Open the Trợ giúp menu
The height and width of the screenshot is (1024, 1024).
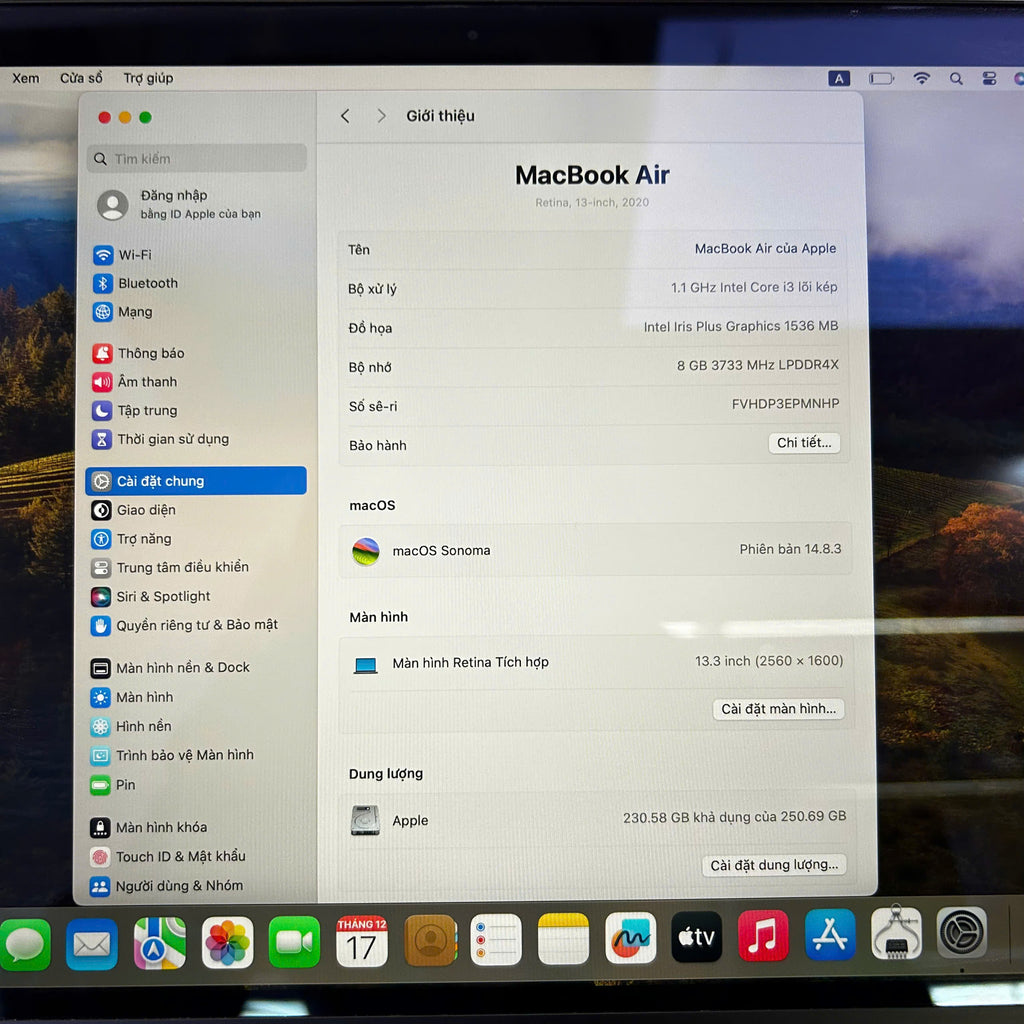pos(148,78)
